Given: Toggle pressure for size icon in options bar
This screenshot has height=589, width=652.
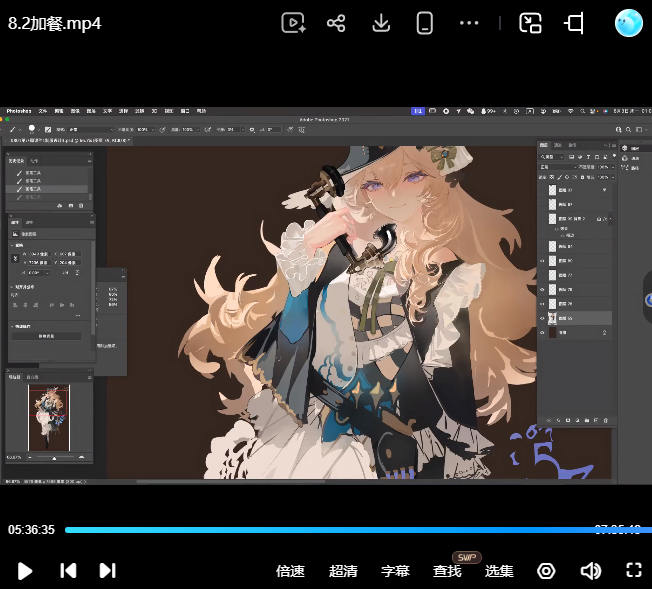Looking at the screenshot, I should pos(290,130).
